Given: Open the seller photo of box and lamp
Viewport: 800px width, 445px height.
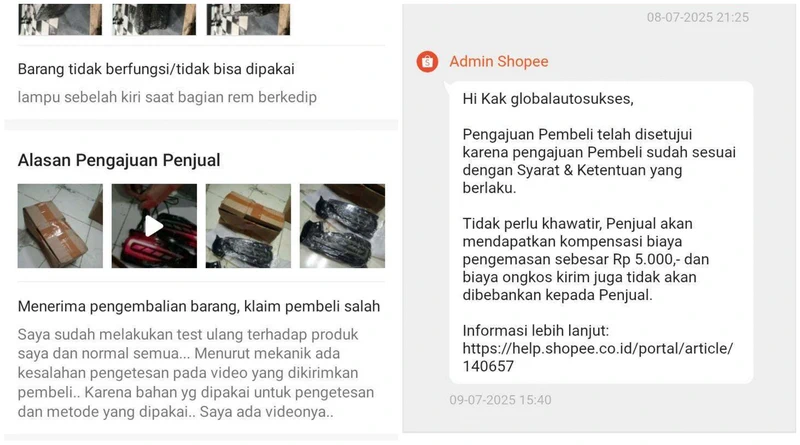Looking at the screenshot, I should [x=248, y=226].
